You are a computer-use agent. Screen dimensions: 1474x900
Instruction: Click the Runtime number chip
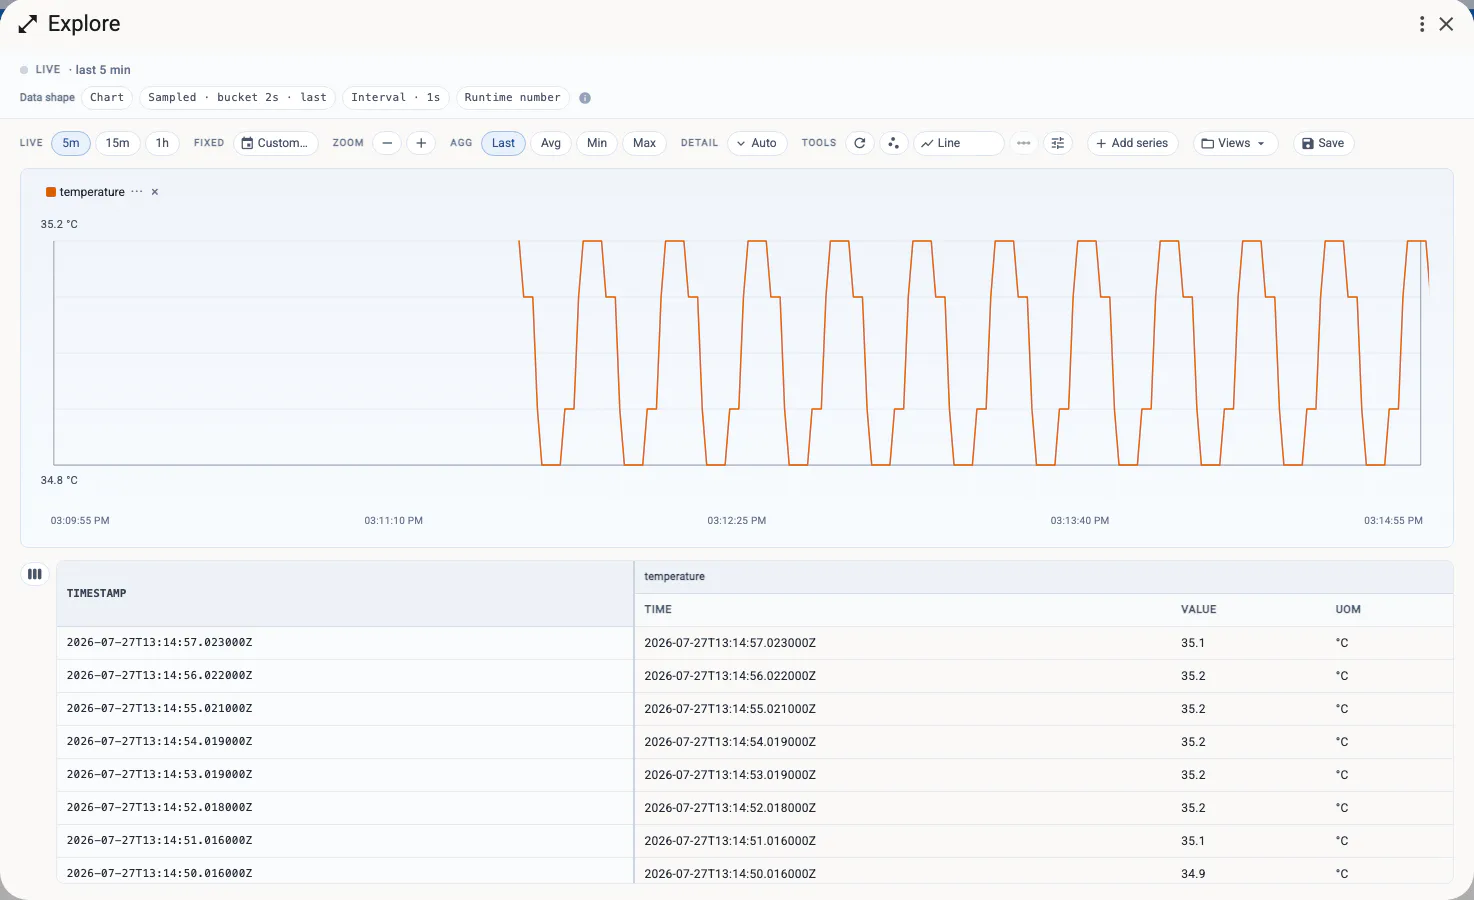pos(512,98)
